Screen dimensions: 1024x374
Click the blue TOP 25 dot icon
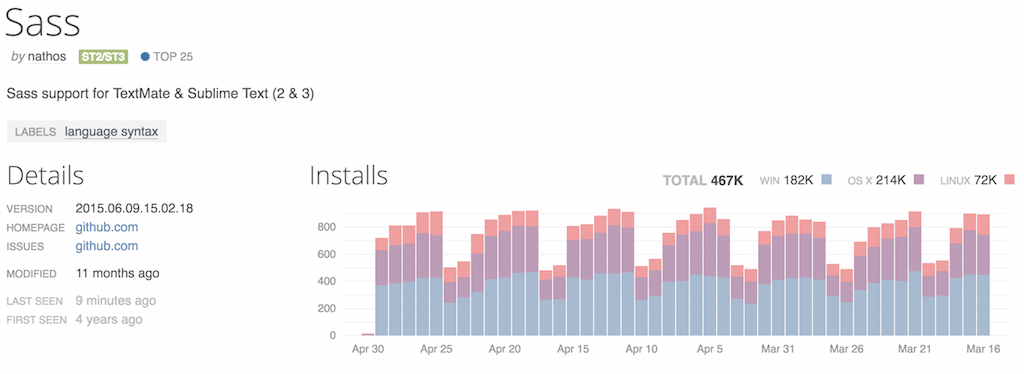tap(145, 57)
